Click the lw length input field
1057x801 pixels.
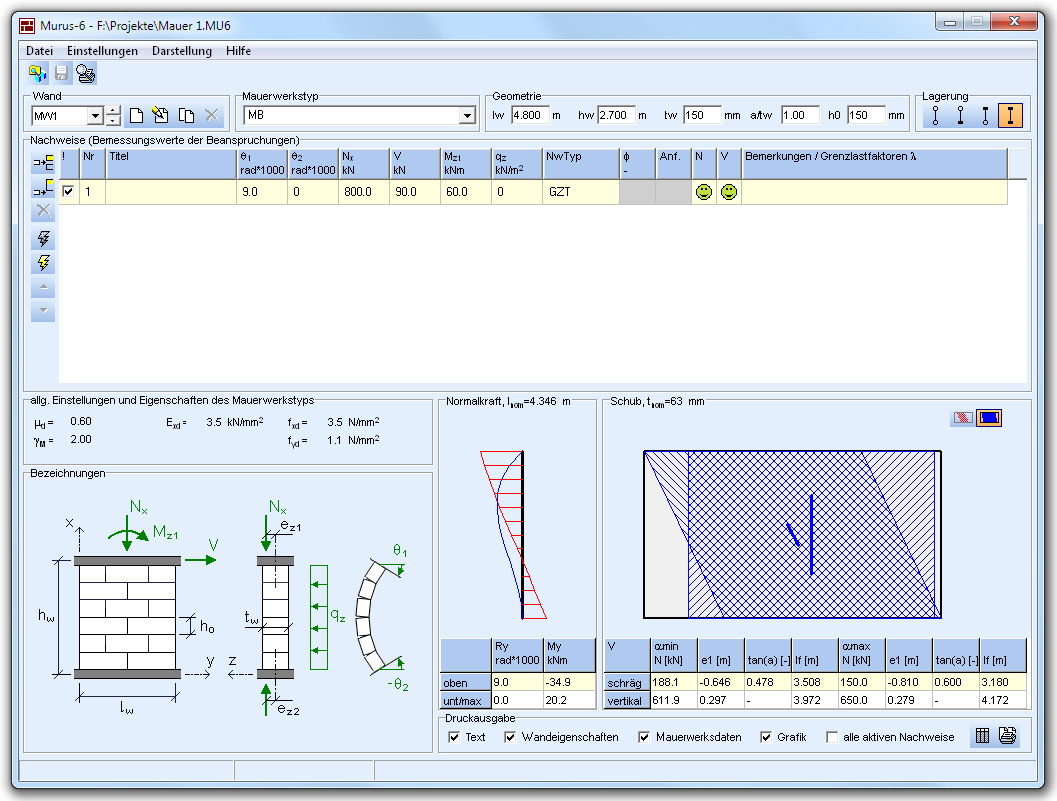(530, 116)
